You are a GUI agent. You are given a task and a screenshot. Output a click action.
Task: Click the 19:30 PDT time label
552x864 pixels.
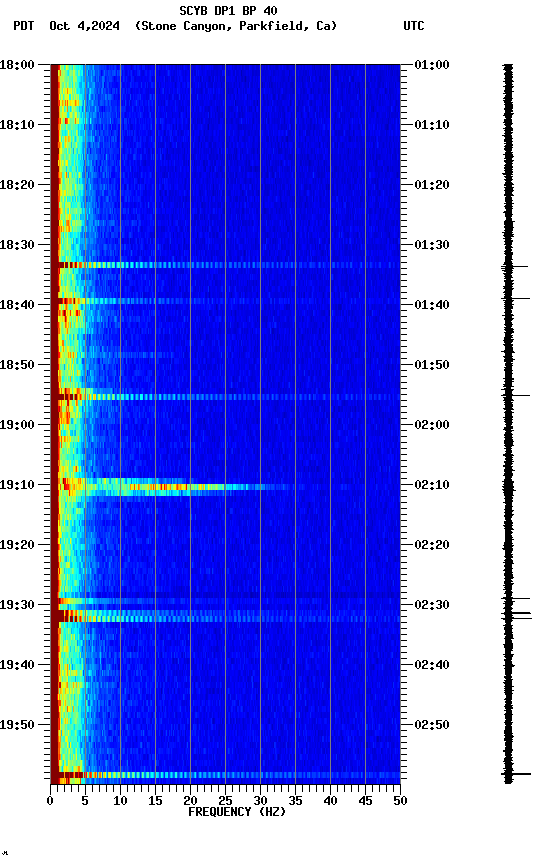point(17,605)
